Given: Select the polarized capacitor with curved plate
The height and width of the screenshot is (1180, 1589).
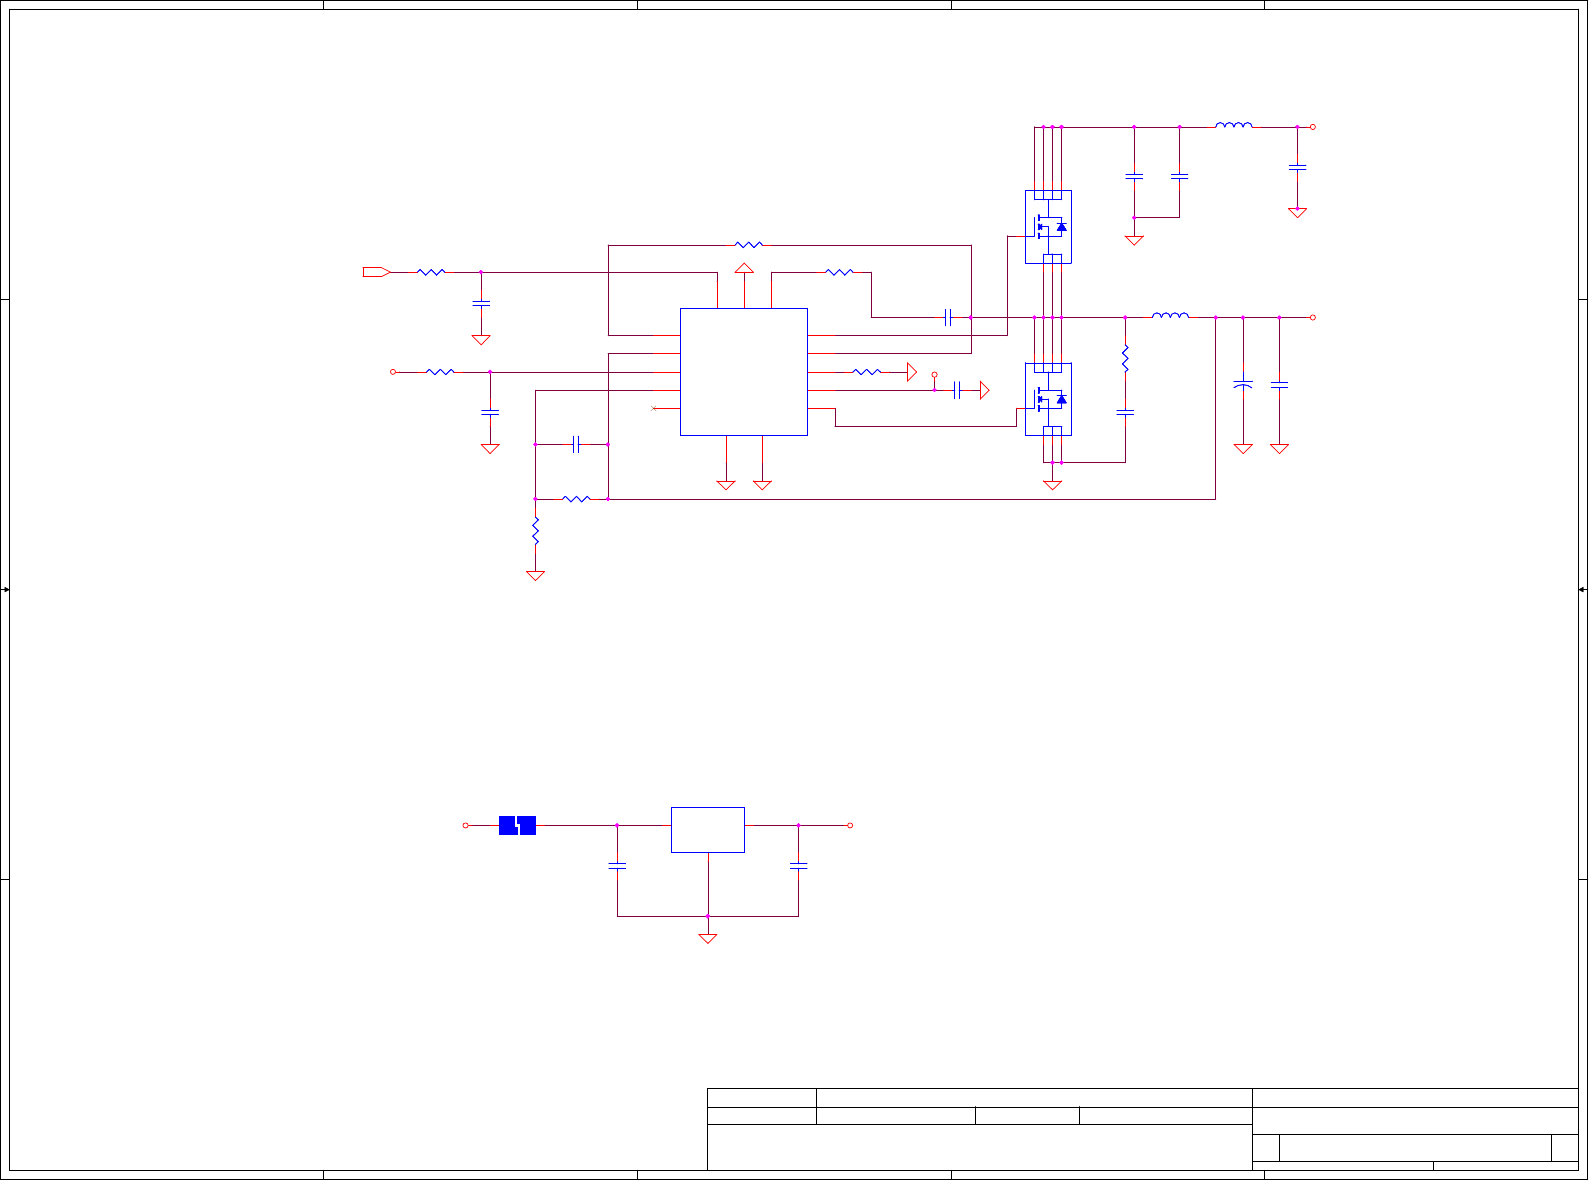Looking at the screenshot, I should point(1243,384).
